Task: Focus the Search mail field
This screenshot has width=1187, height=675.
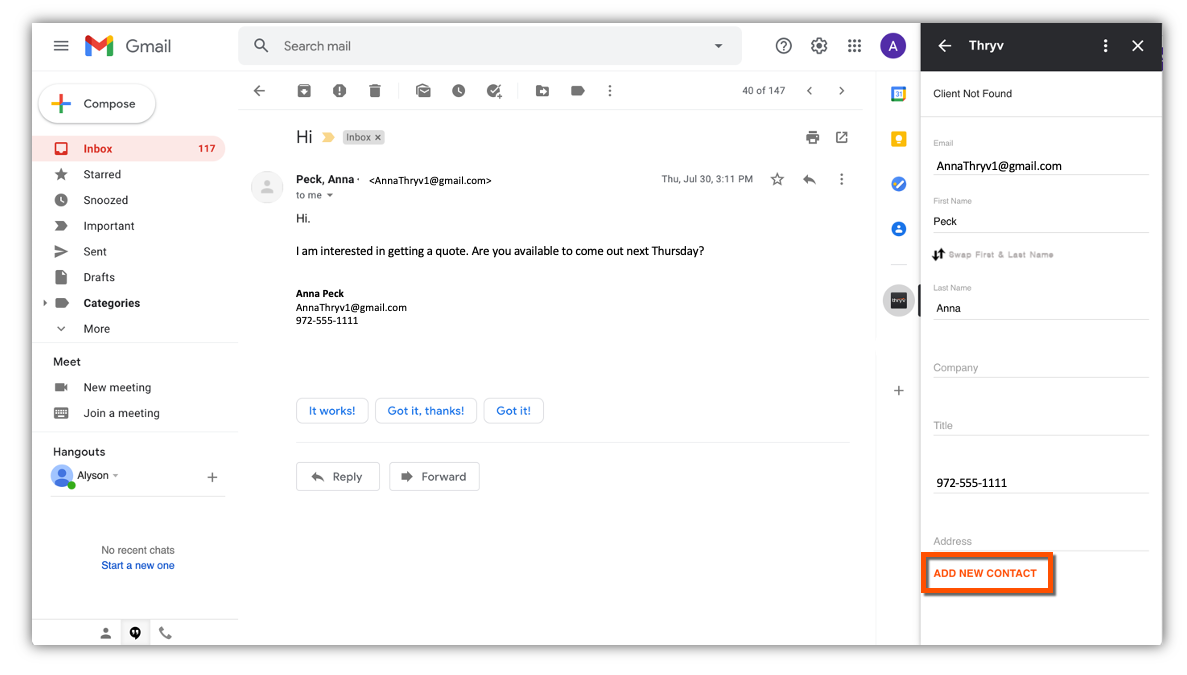Action: (492, 46)
